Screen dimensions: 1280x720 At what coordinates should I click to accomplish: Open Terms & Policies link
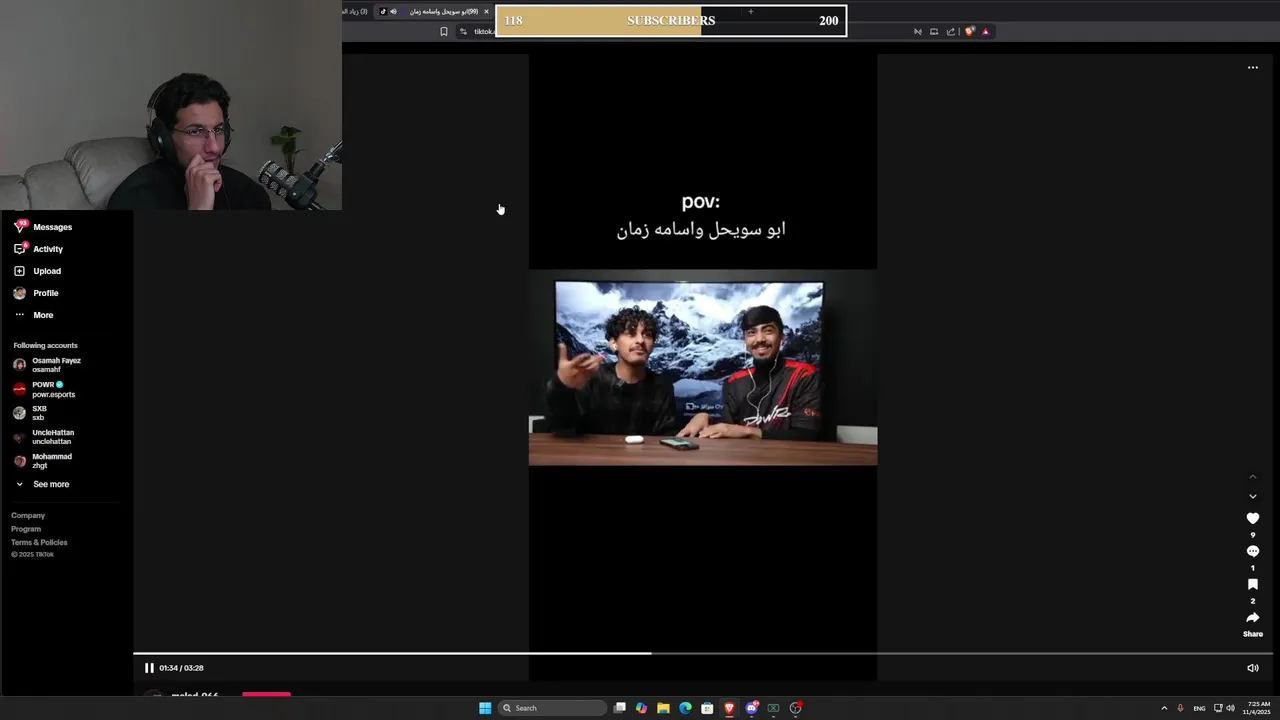coord(39,542)
